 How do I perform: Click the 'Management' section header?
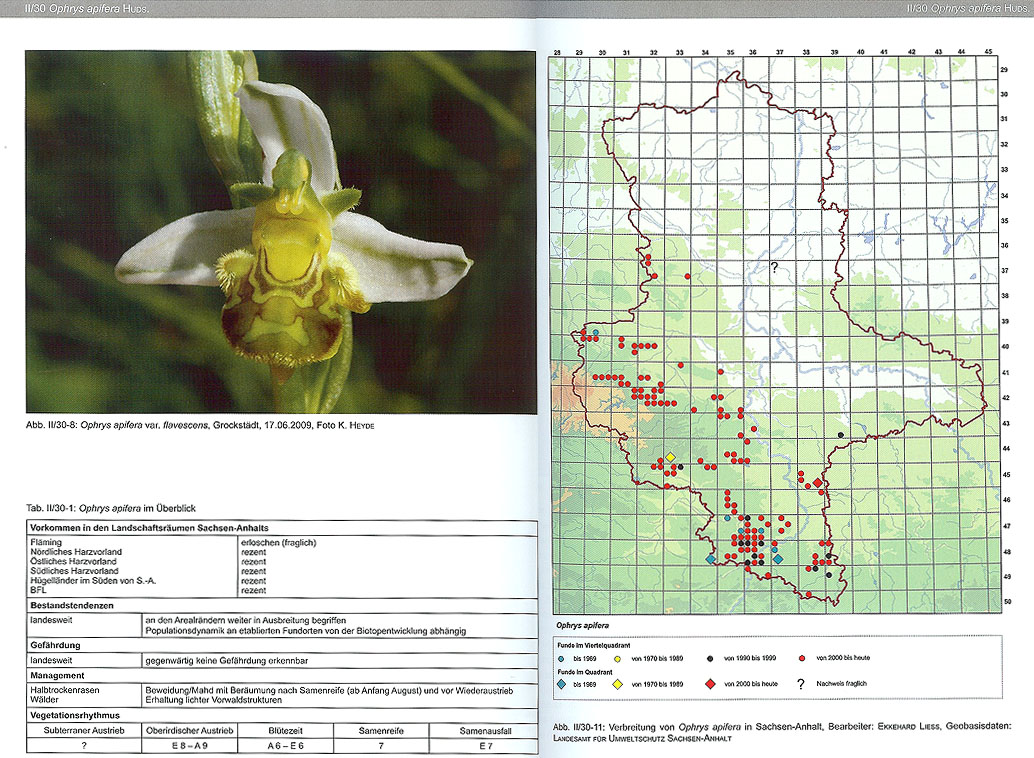57,676
